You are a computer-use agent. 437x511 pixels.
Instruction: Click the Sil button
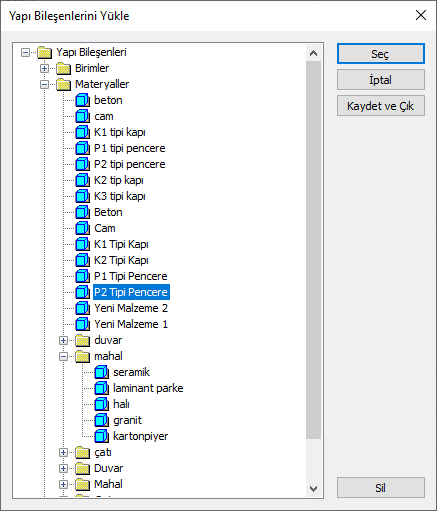pyautogui.click(x=381, y=488)
